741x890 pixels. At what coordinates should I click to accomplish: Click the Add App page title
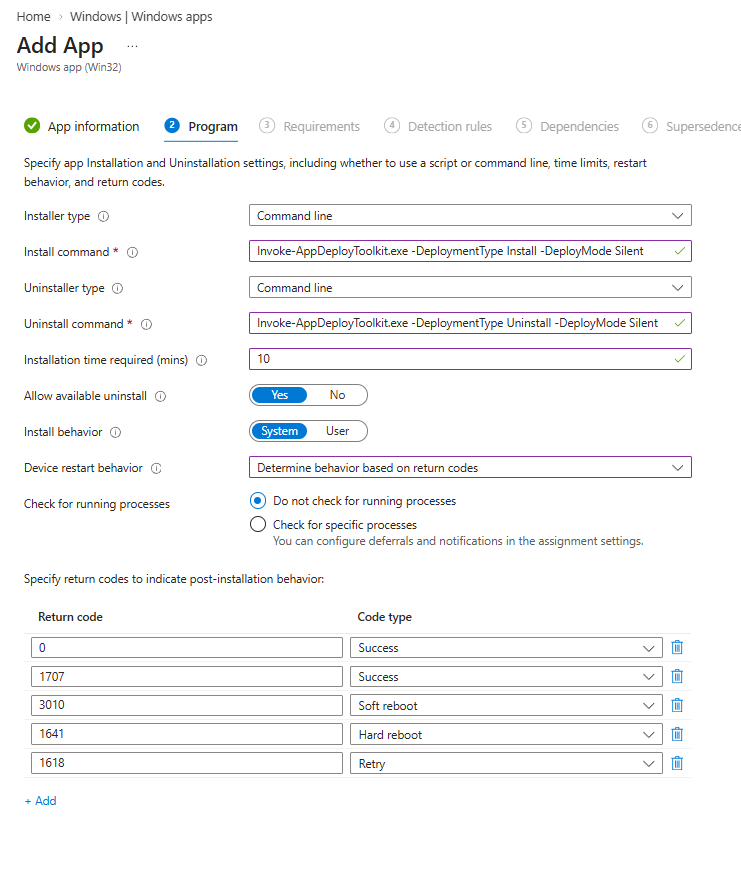tap(60, 45)
